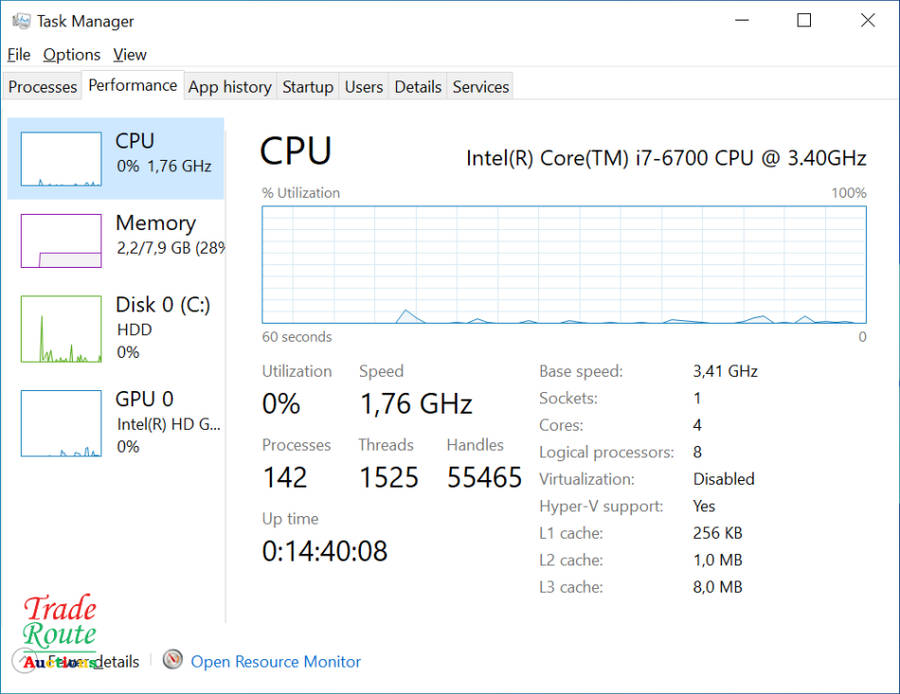Switch to the App history tab
900x694 pixels.
(x=230, y=87)
